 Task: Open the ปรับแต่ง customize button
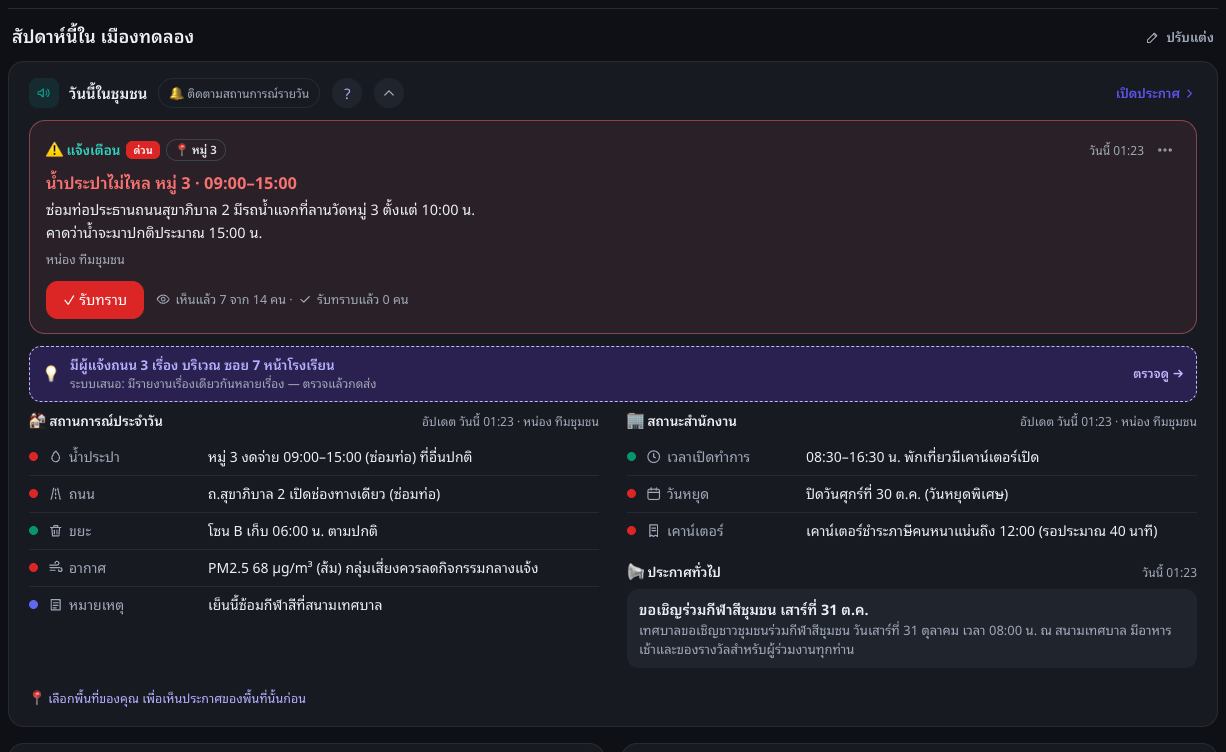point(1180,38)
